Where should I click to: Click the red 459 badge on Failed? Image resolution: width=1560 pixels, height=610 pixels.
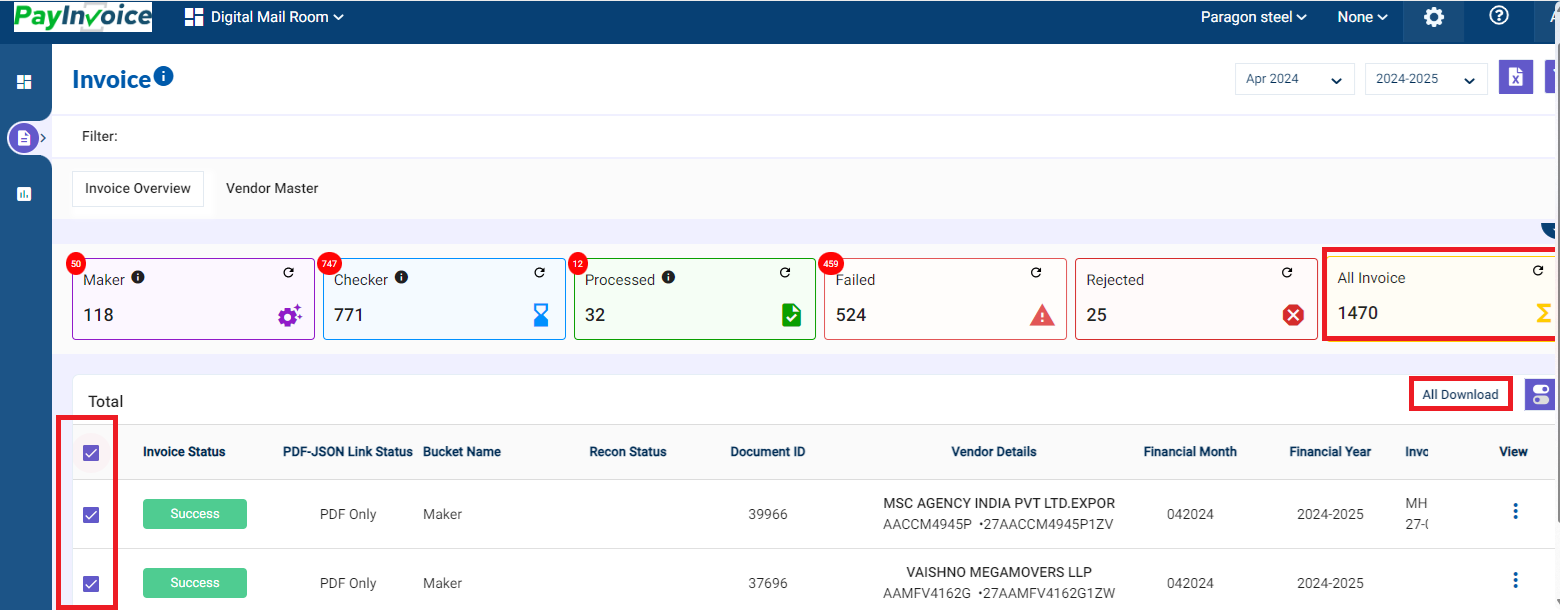click(x=829, y=264)
